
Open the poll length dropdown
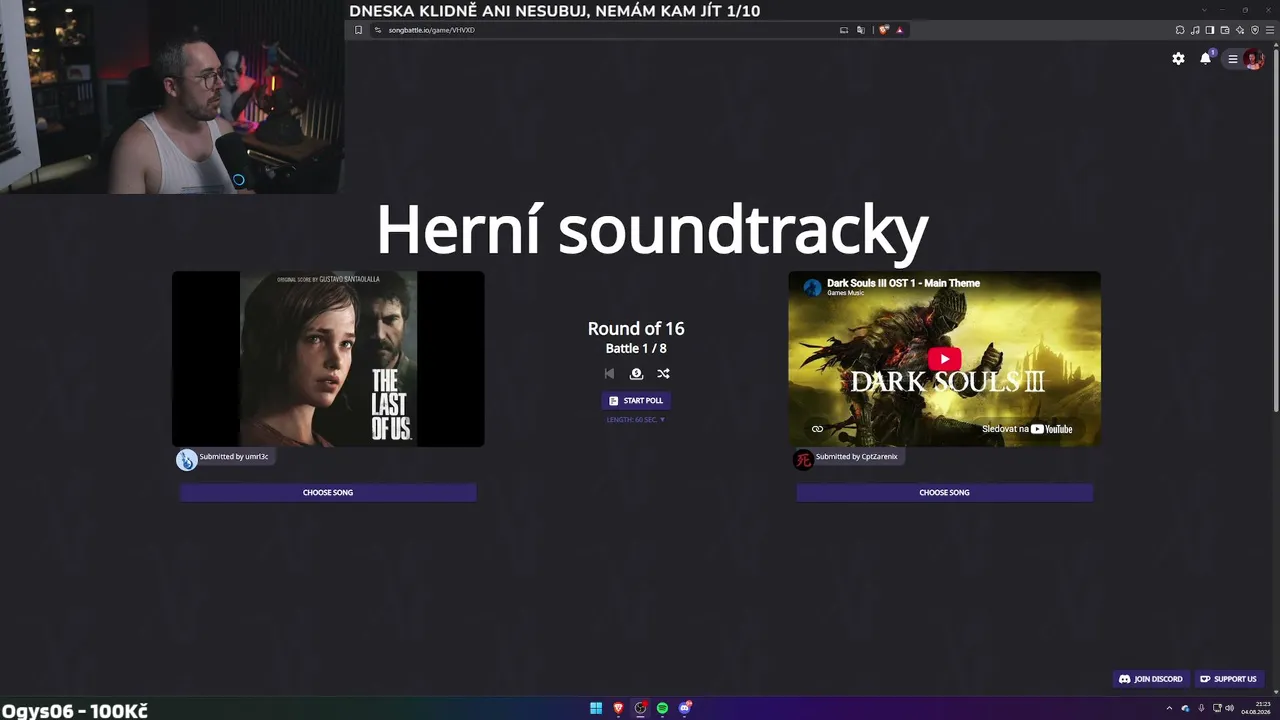pyautogui.click(x=636, y=420)
